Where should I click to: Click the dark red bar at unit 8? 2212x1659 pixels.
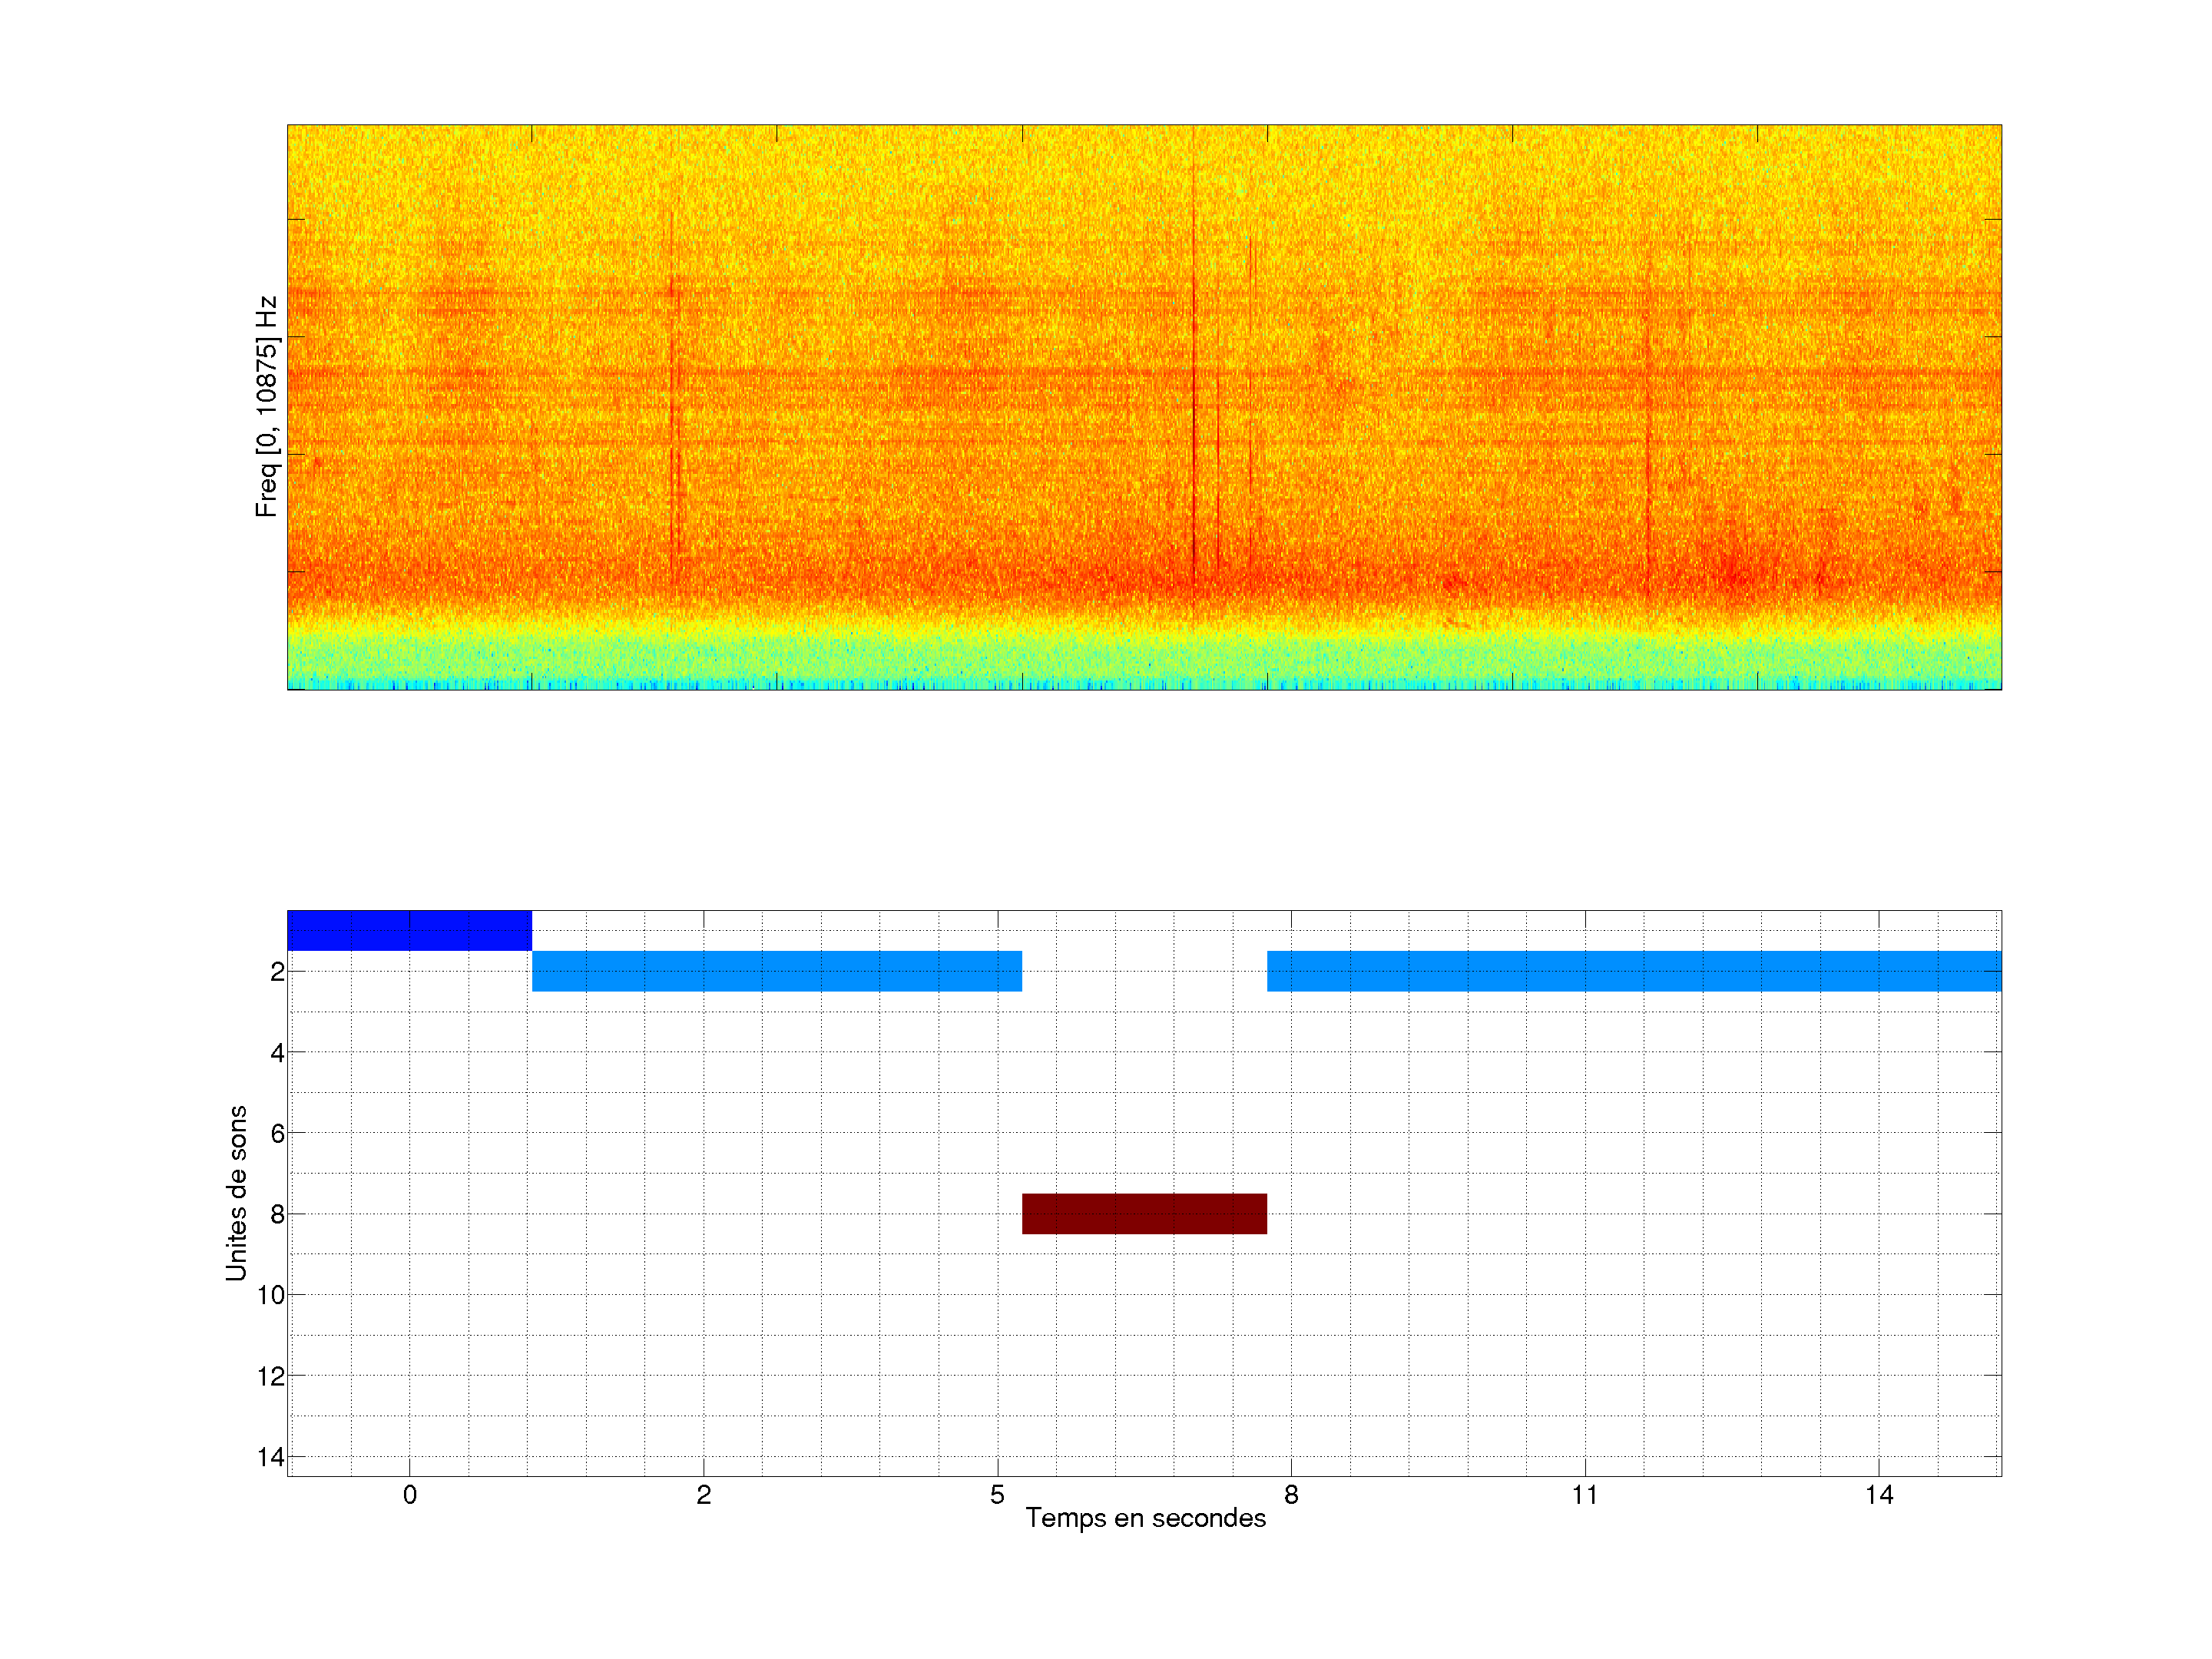pos(1144,1213)
